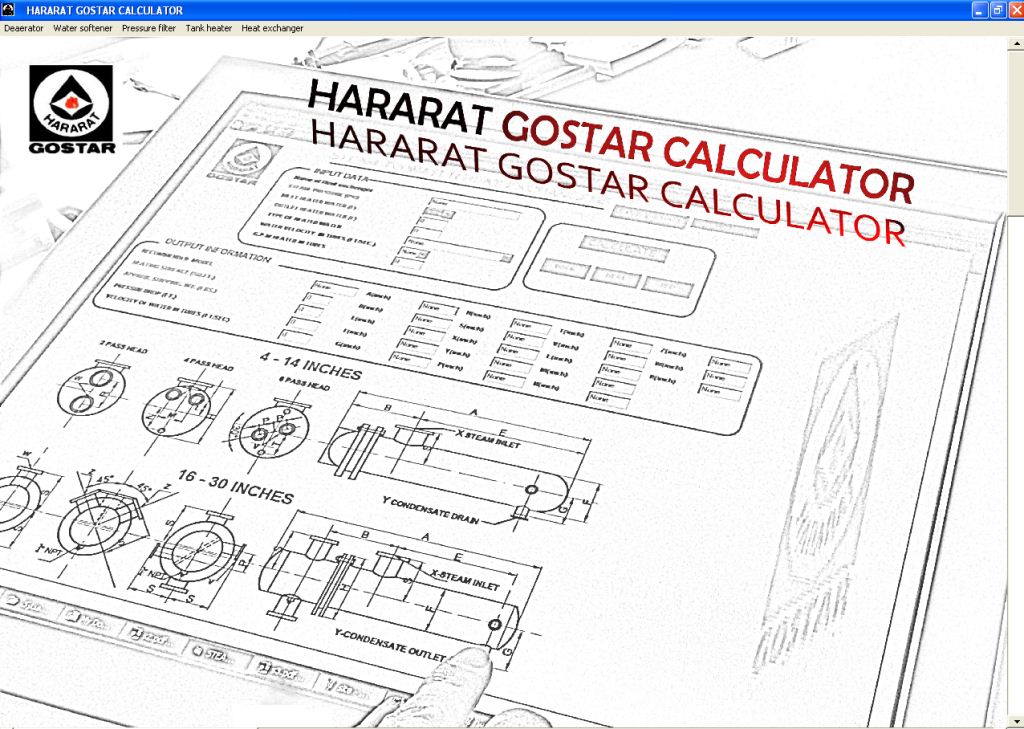
Task: Open the Tank heater menu
Action: tap(209, 29)
